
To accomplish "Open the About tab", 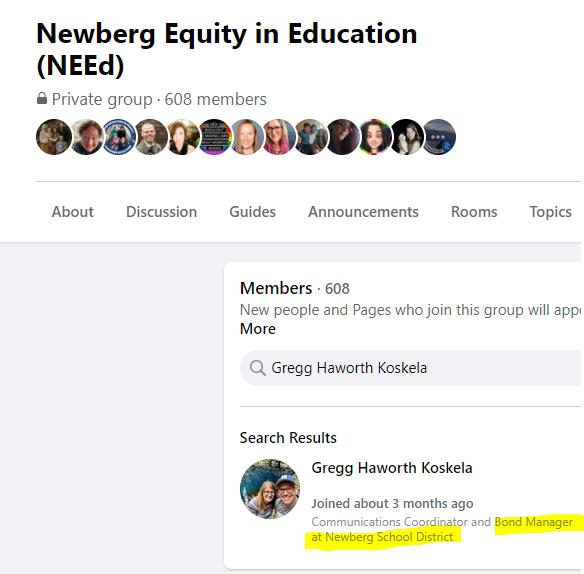I will (73, 212).
